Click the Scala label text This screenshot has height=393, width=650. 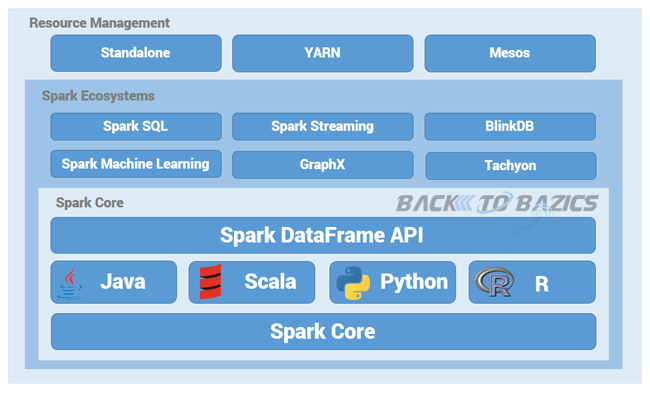coord(270,282)
